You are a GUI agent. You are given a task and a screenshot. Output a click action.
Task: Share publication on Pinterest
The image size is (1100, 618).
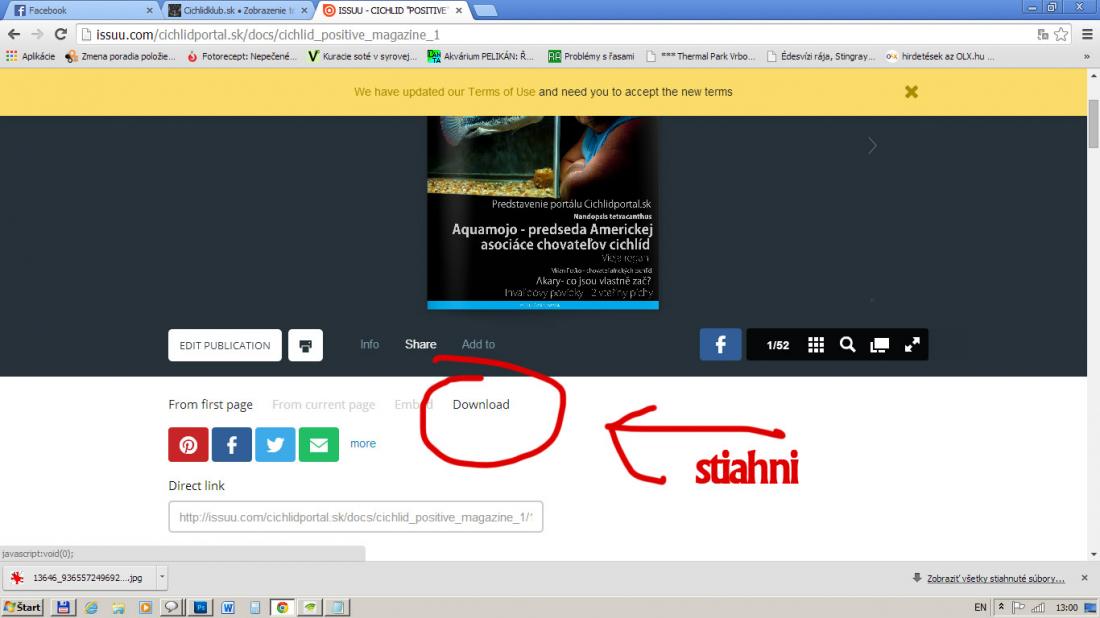click(x=188, y=444)
